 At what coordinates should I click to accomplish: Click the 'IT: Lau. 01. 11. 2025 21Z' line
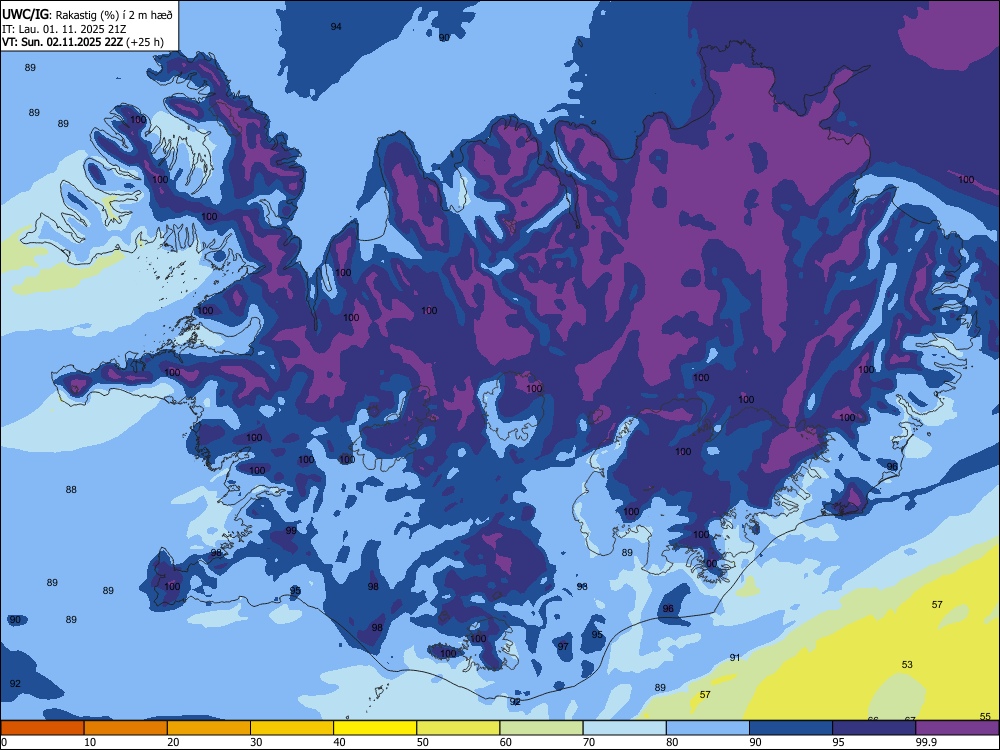click(64, 29)
